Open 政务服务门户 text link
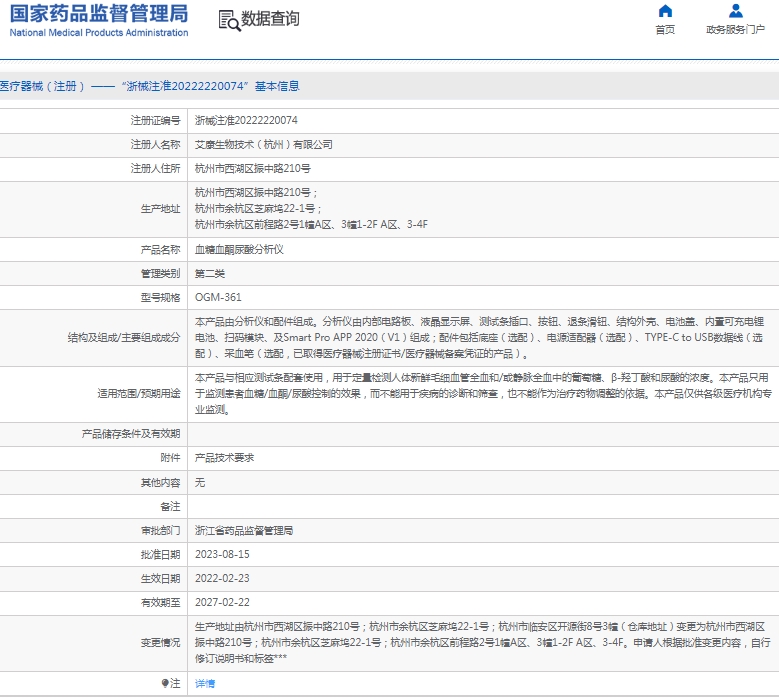 click(735, 30)
